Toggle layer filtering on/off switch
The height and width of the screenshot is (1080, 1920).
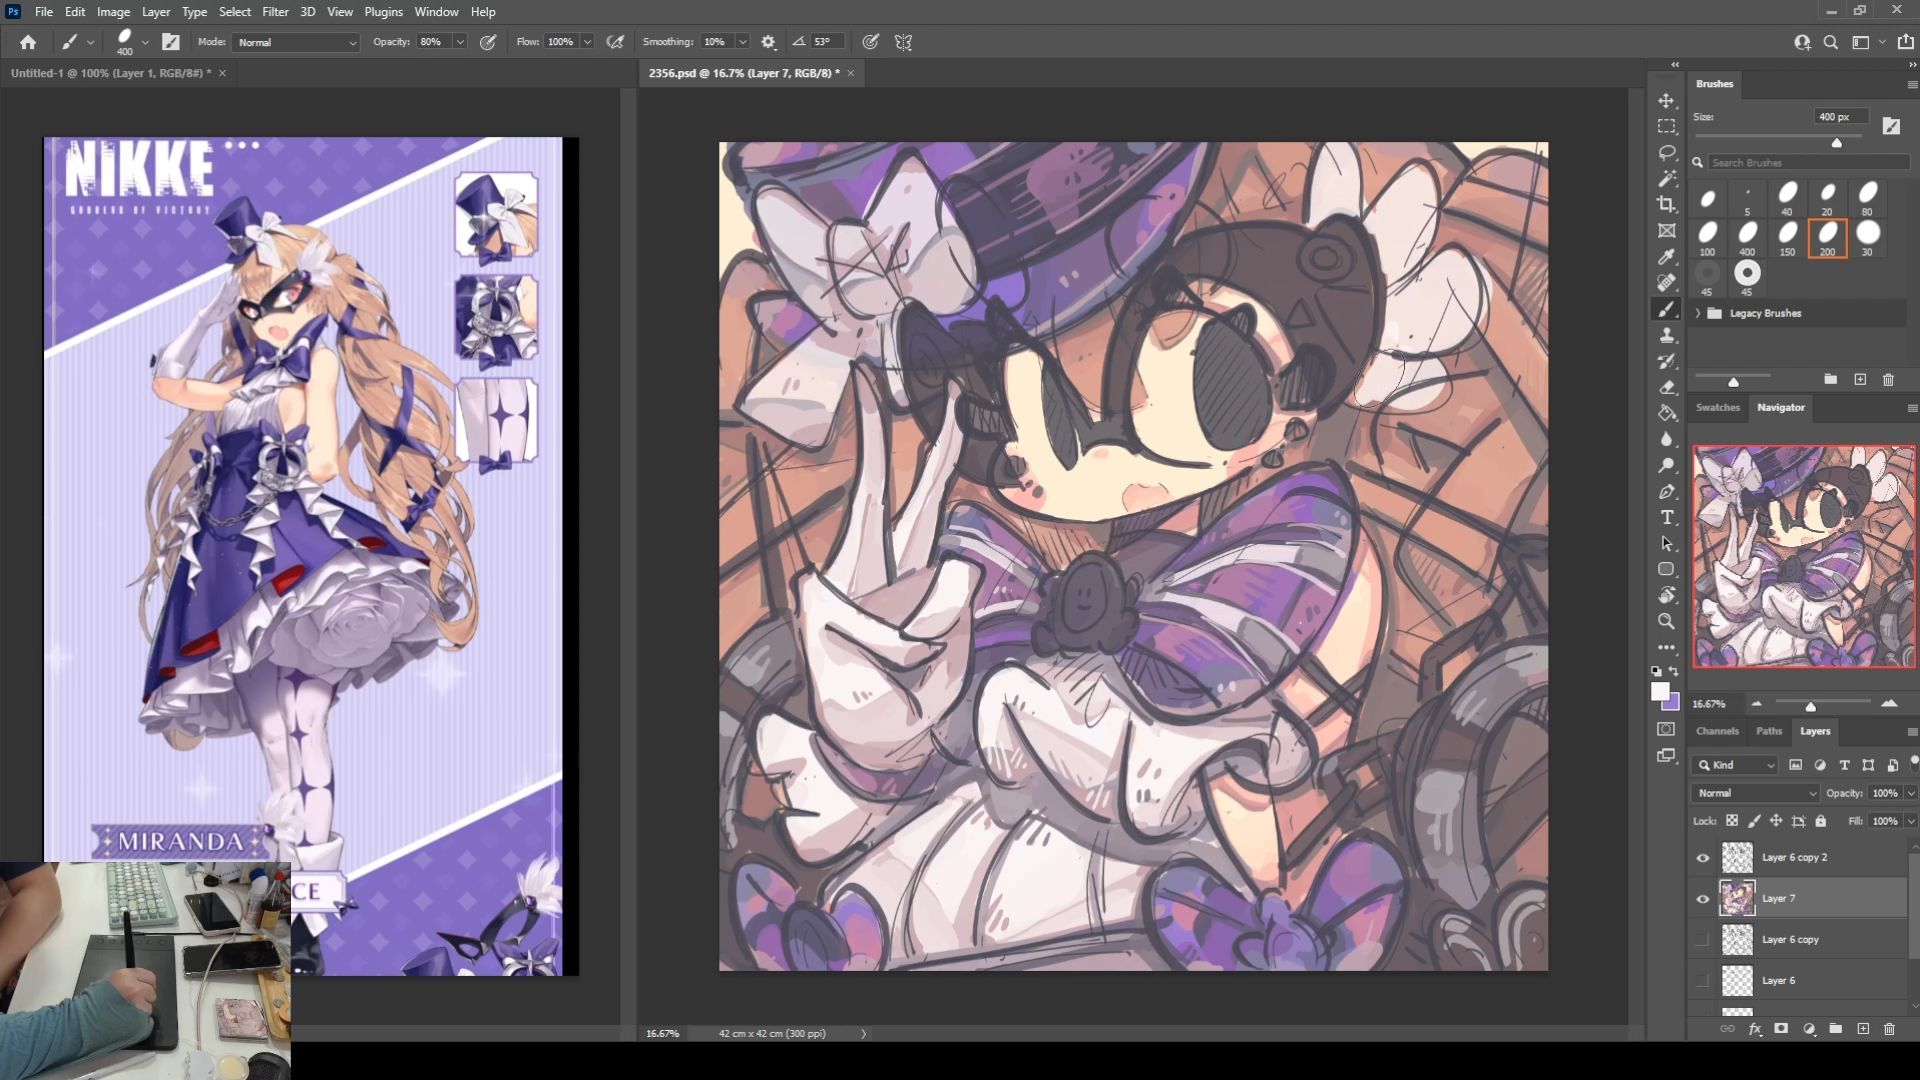[1914, 763]
